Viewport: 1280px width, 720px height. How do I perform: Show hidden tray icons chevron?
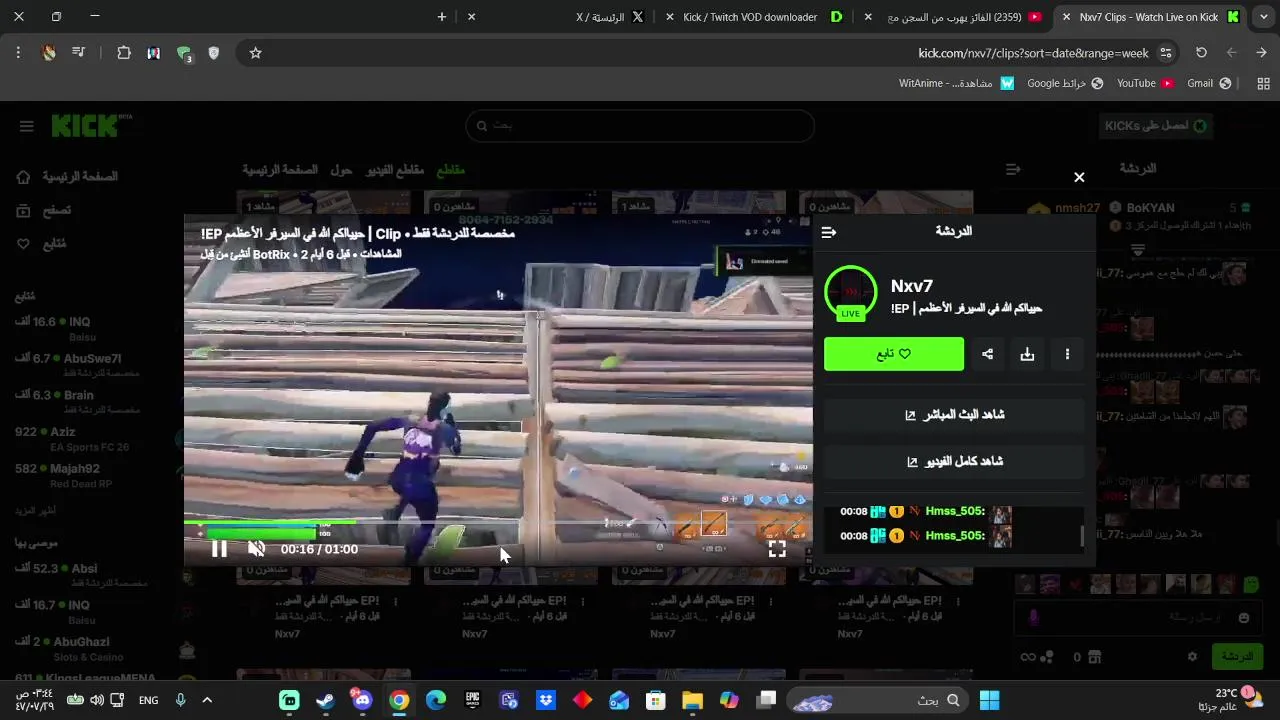pos(207,700)
